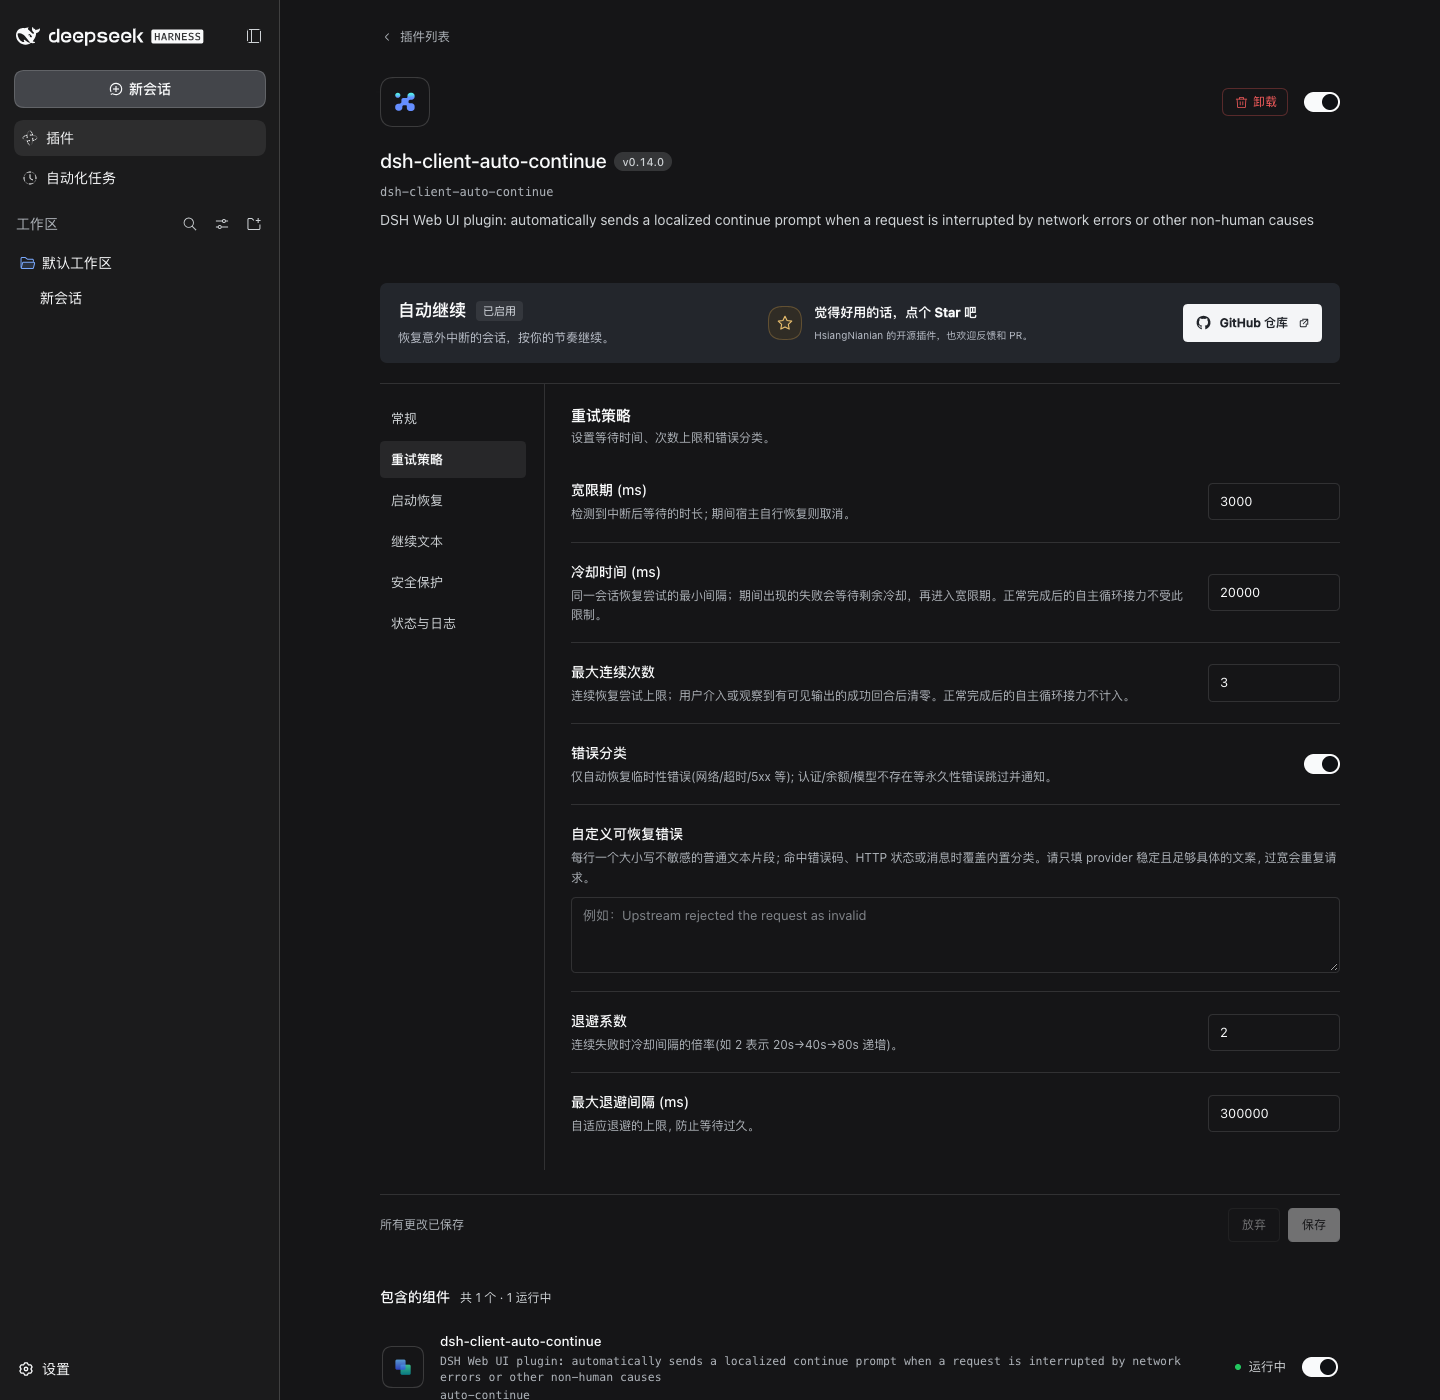Viewport: 1440px width, 1400px height.
Task: Open the 状态与日志 tab
Action: coord(453,623)
